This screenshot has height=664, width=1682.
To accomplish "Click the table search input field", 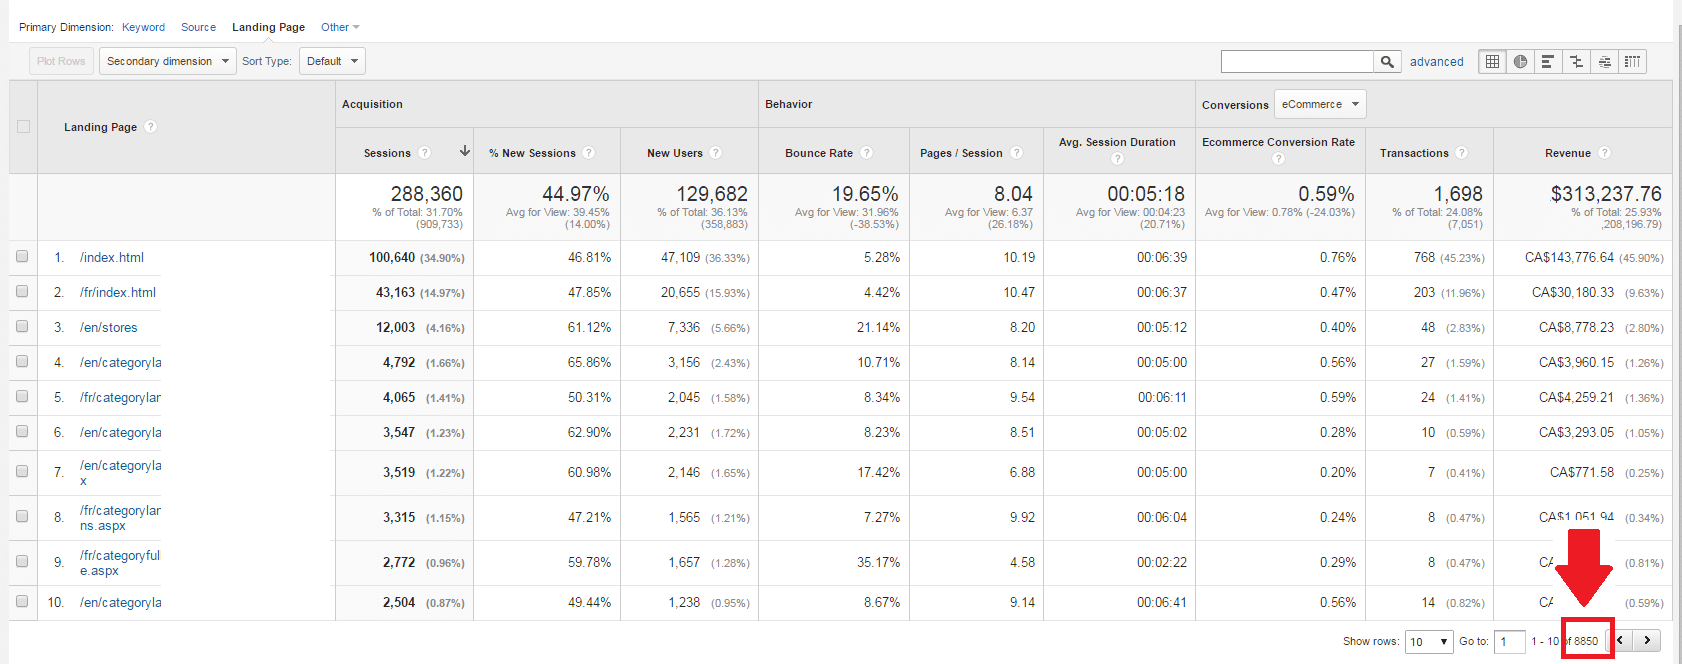I will [x=1297, y=62].
